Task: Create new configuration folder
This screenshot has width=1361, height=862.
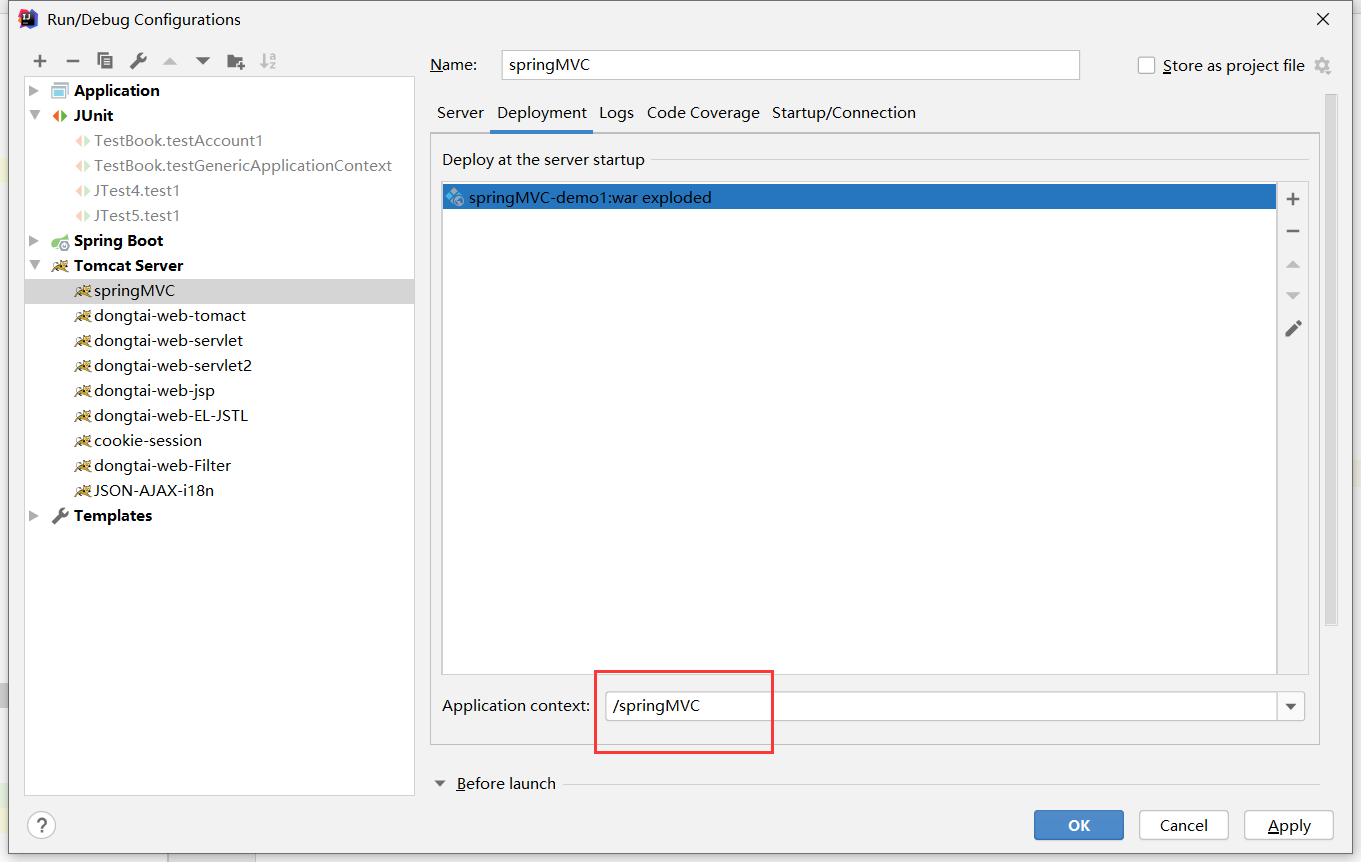Action: tap(236, 61)
